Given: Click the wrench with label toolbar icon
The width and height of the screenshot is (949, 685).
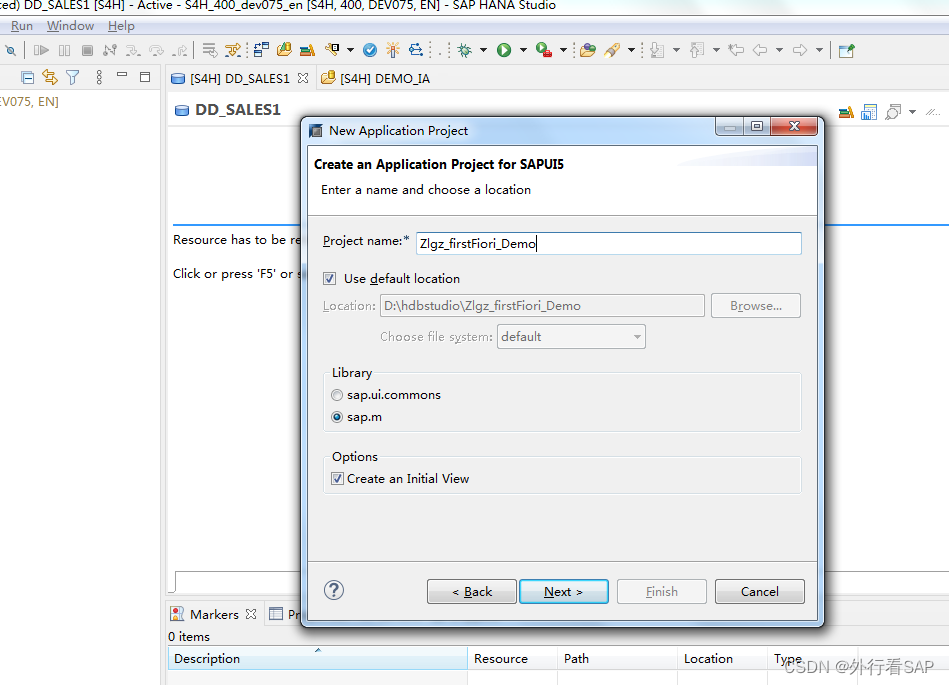Looking at the screenshot, I should pyautogui.click(x=332, y=50).
